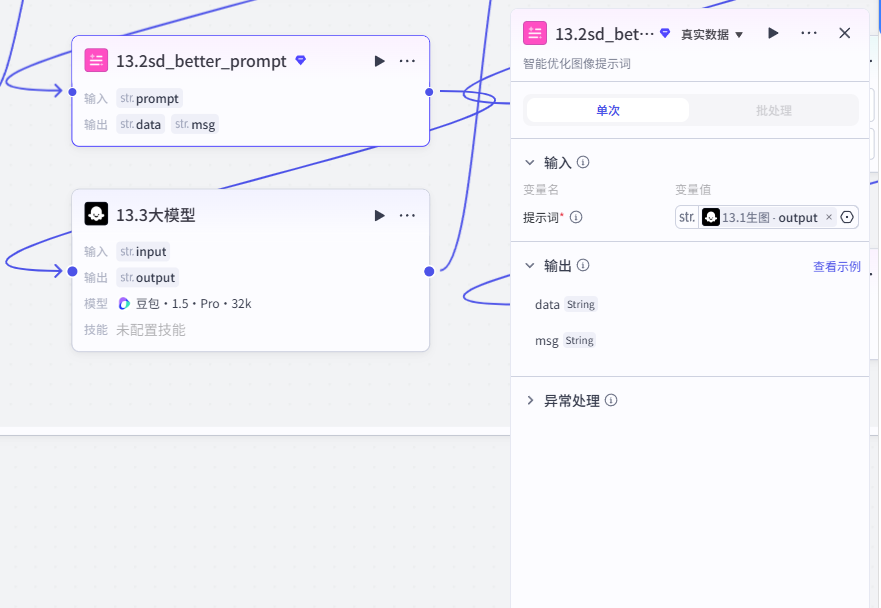Click the 未配置技能 skill text
The image size is (881, 608).
(x=151, y=330)
